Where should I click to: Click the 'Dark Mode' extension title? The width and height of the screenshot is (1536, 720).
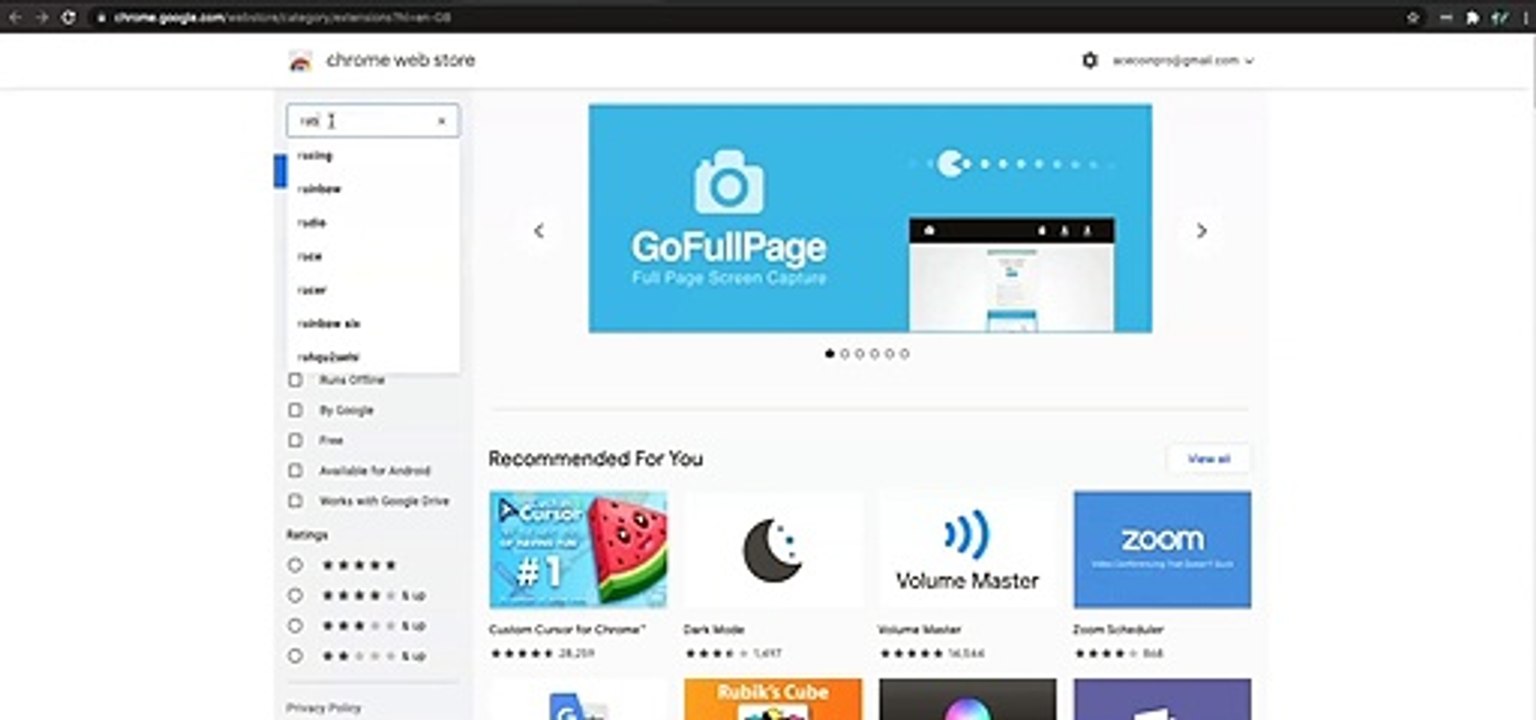click(713, 630)
